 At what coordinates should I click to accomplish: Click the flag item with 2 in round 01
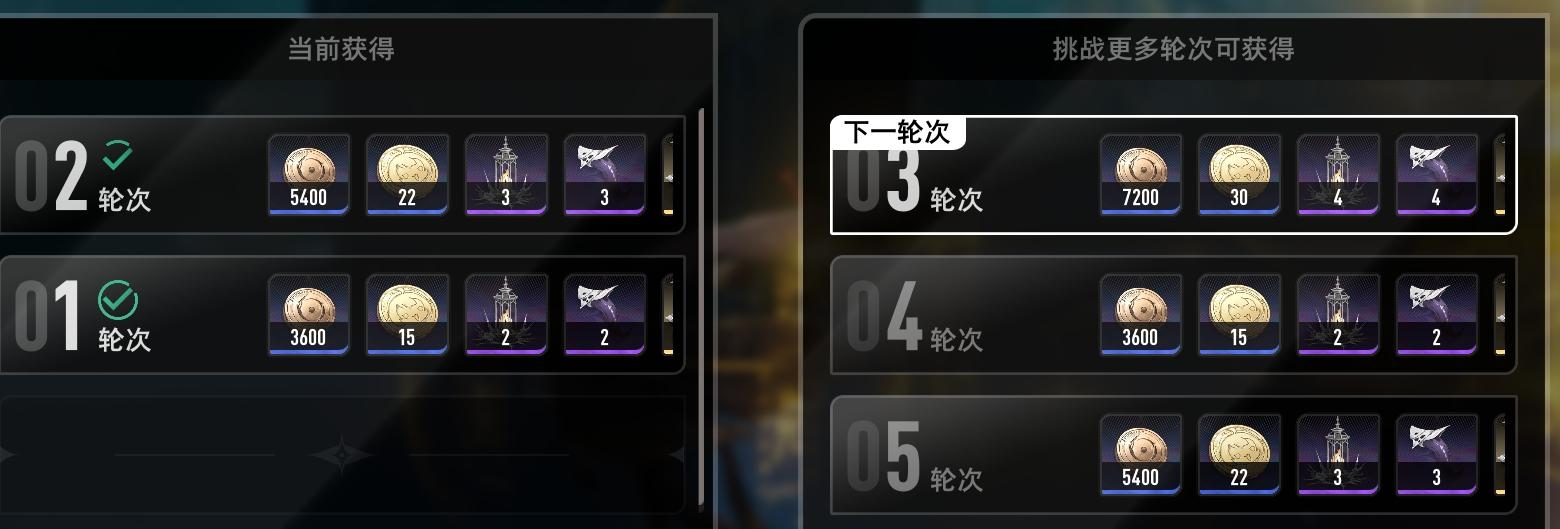(x=605, y=315)
